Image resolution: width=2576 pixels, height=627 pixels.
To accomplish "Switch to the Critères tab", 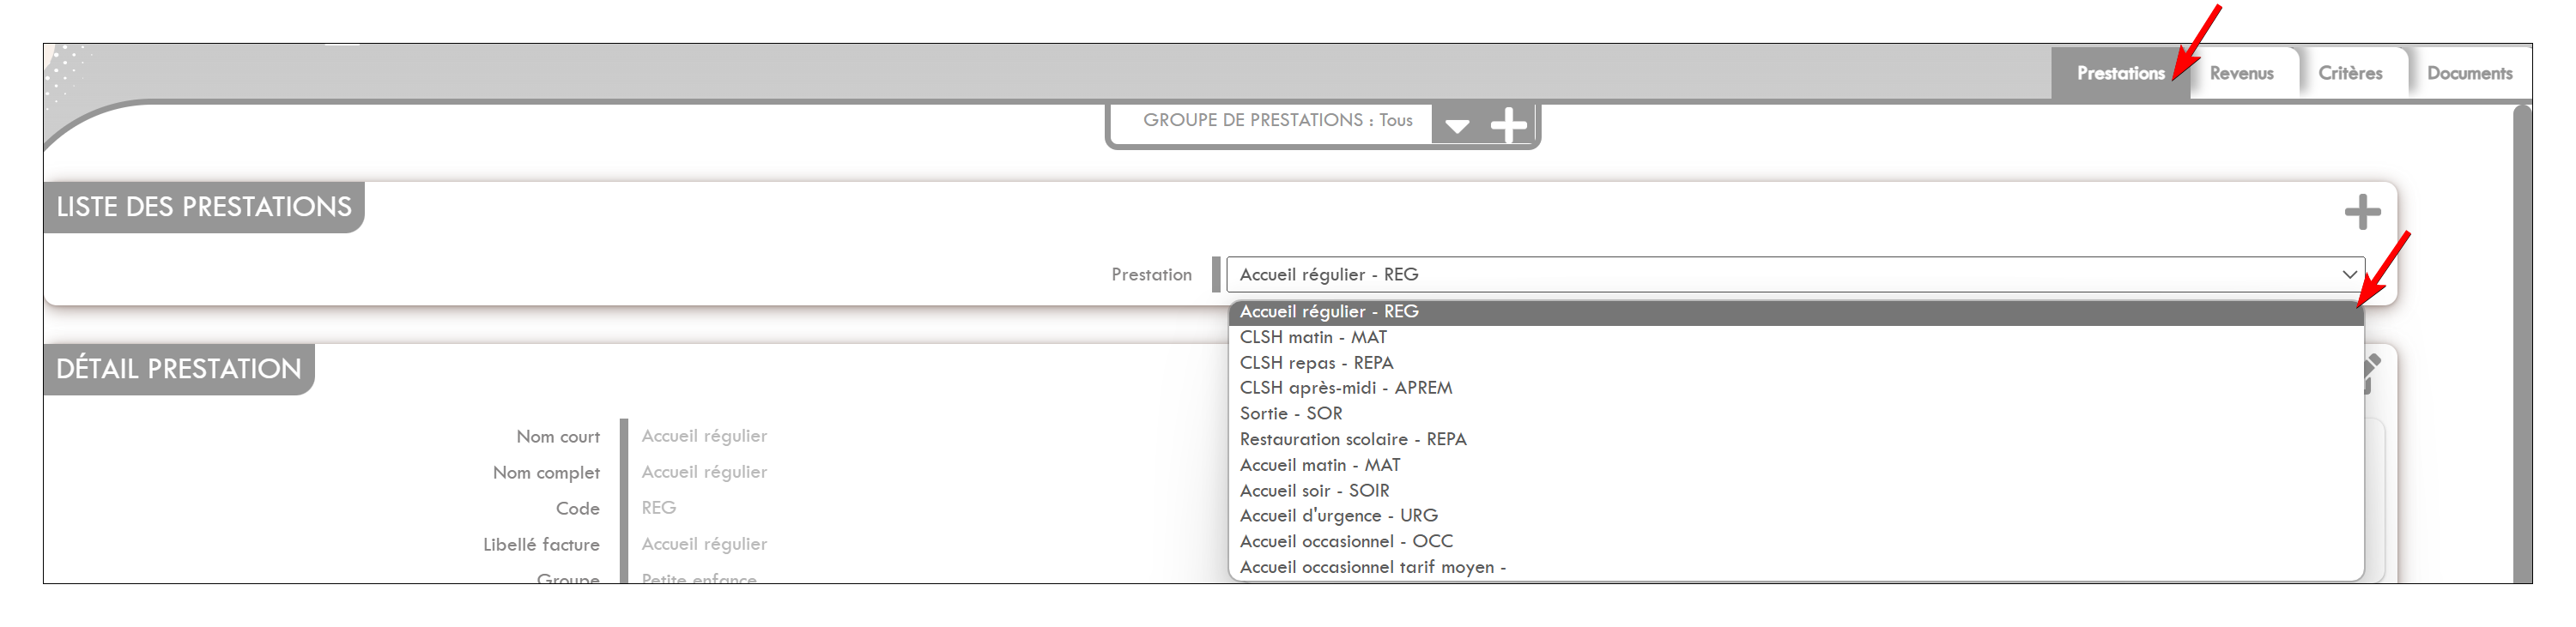I will [x=2350, y=73].
